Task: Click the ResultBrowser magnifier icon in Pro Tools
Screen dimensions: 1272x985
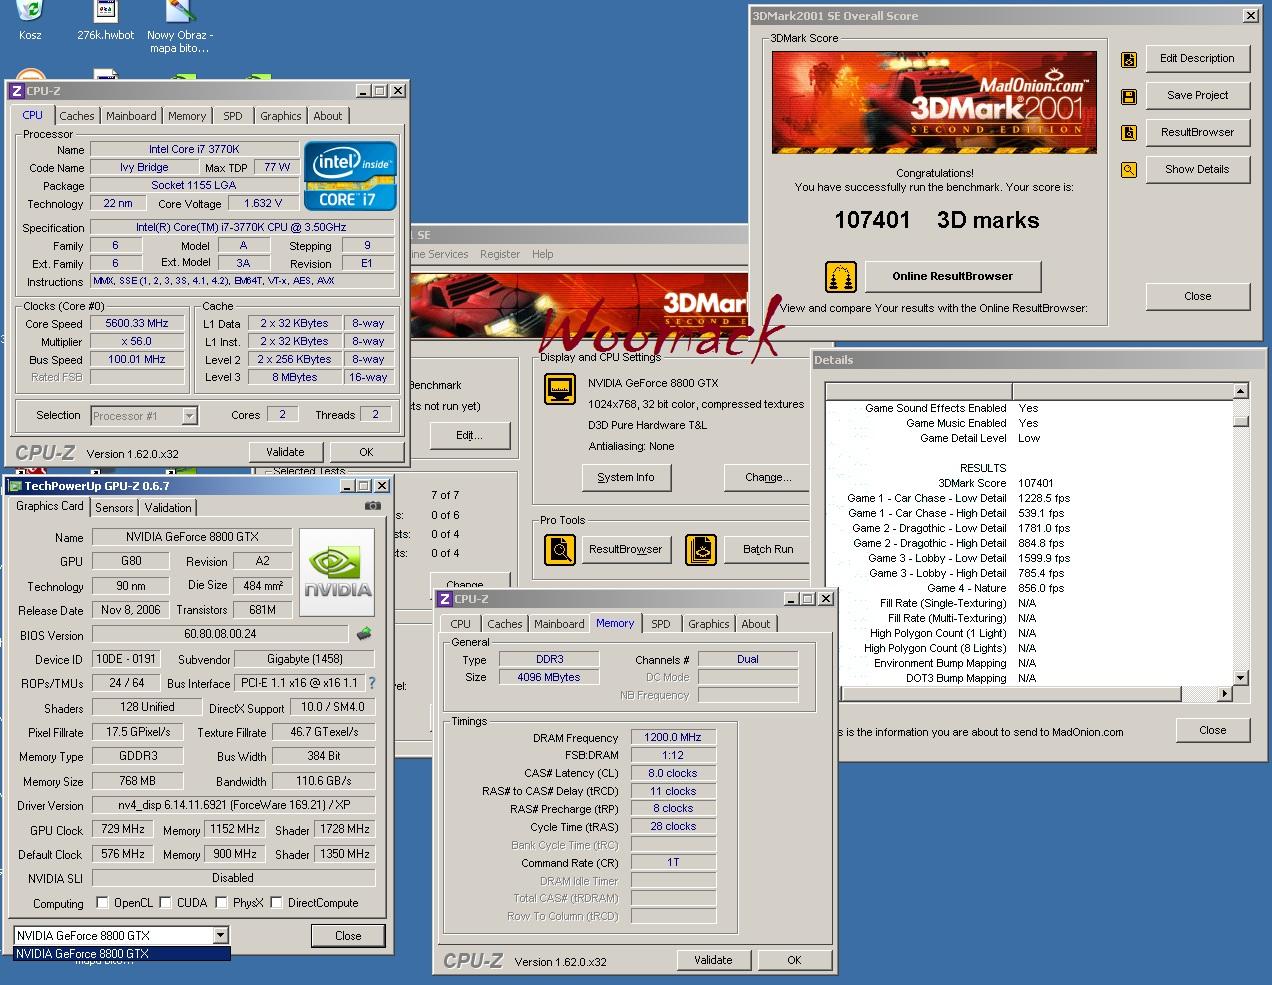Action: [x=560, y=549]
